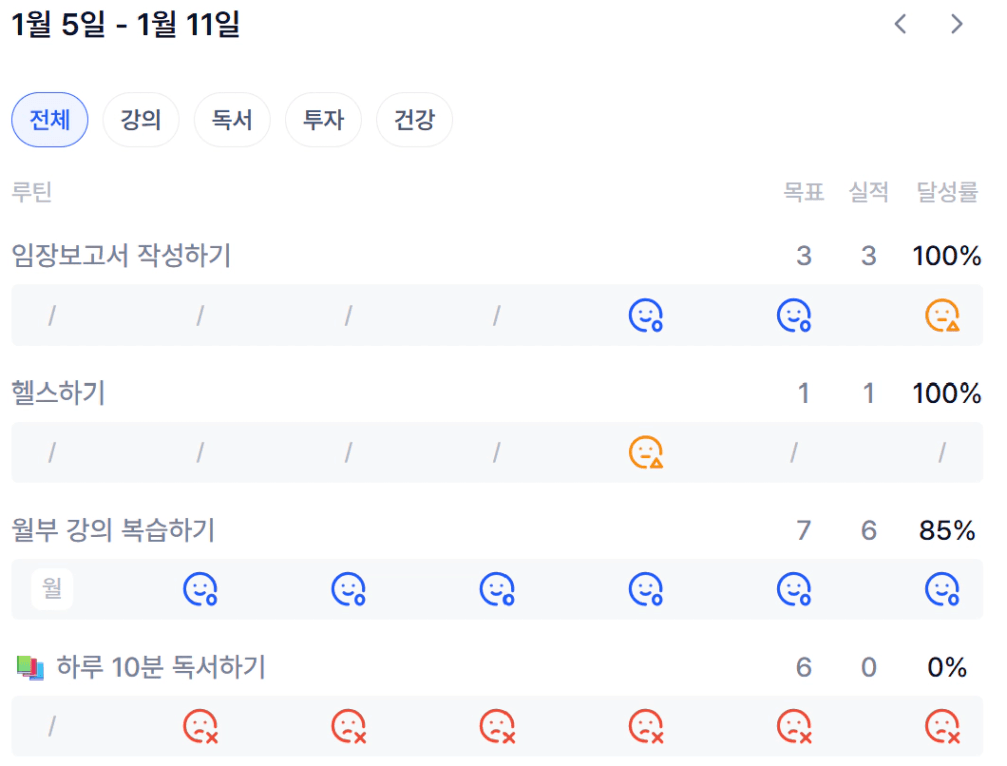This screenshot has width=1007, height=766.
Task: Click the first blue smiley in 임장보고서 row
Action: [645, 316]
